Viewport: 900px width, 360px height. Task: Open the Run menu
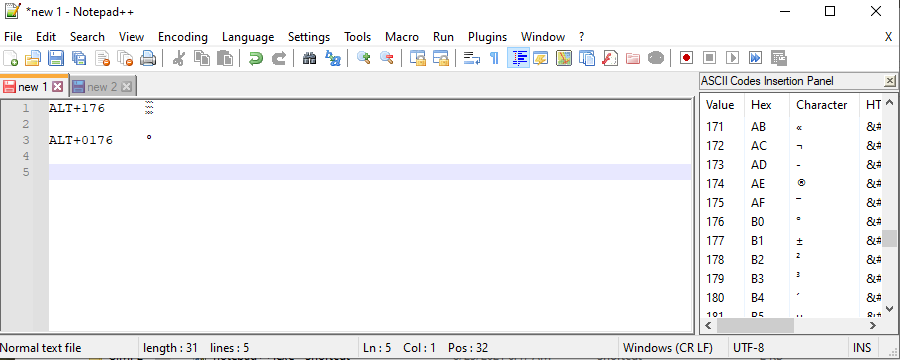[443, 37]
